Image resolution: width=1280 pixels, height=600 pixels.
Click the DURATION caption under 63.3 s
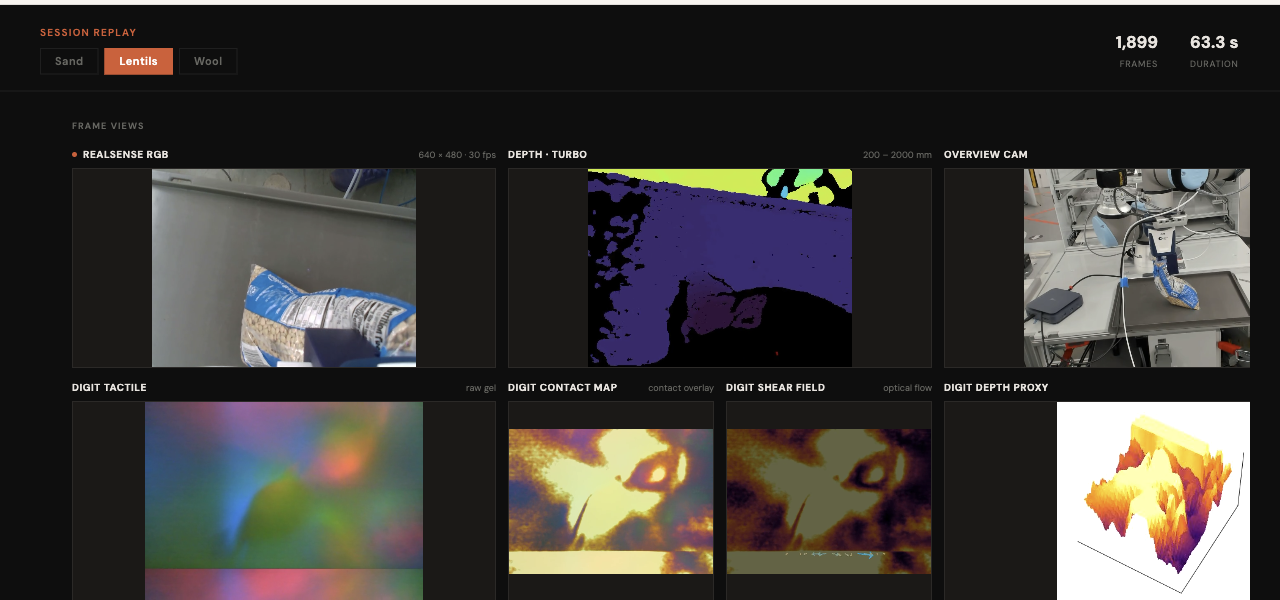[1214, 64]
